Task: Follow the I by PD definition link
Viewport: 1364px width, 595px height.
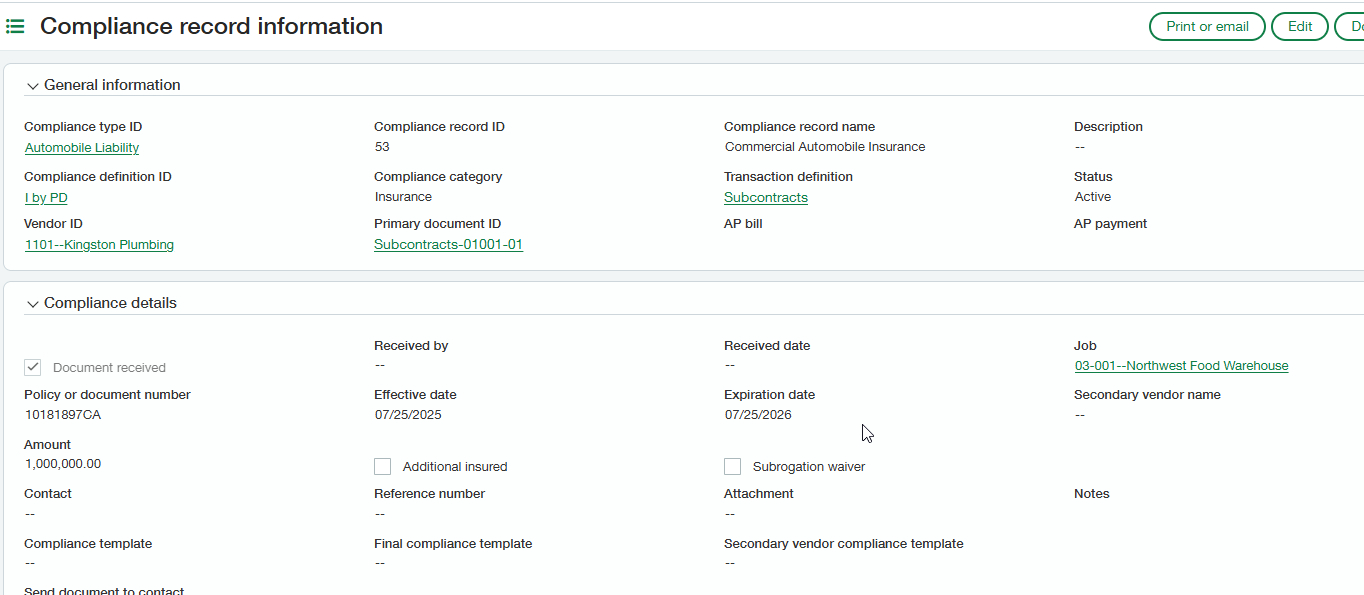Action: [46, 198]
